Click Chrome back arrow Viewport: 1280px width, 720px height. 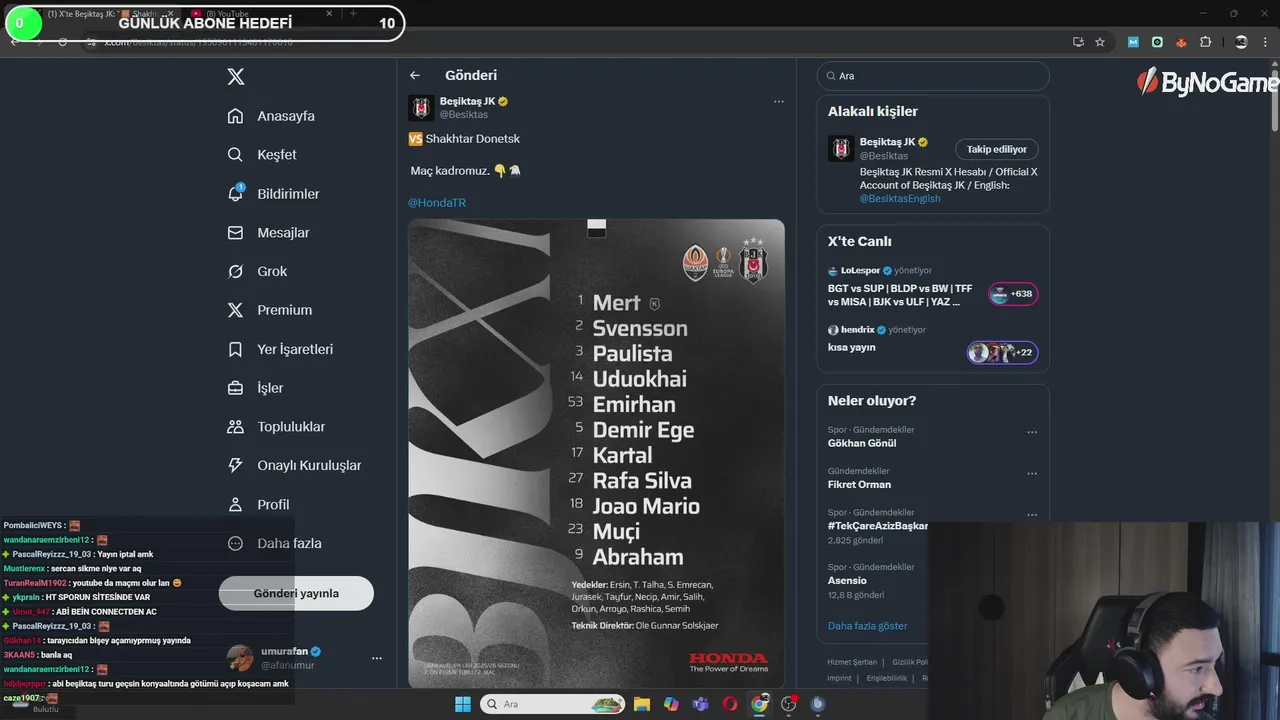[14, 42]
